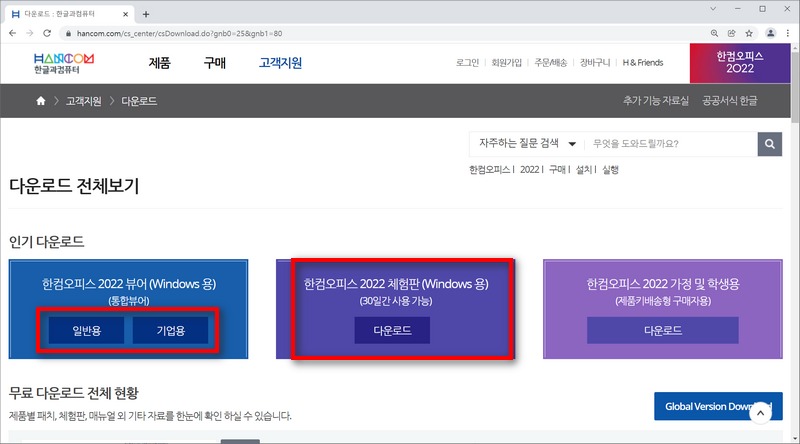The height and width of the screenshot is (444, 800).
Task: Open the Chrome profile avatar icon
Action: (x=770, y=33)
